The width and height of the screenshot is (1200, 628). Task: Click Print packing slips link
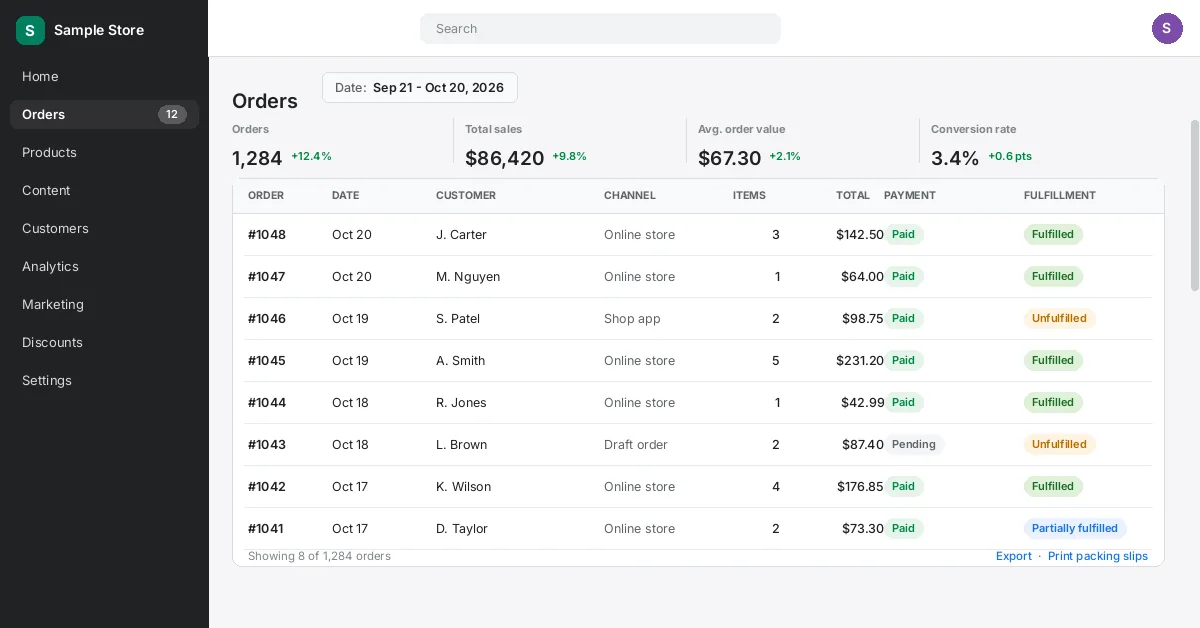[x=1098, y=556]
